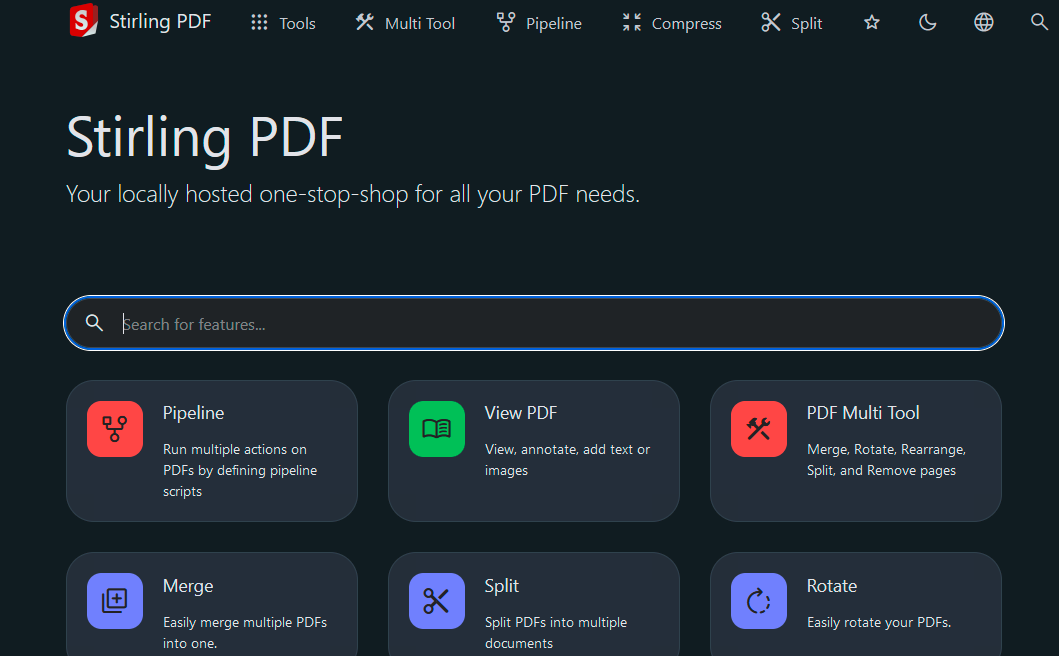Select Pipeline in the top navigation
Image resolution: width=1059 pixels, height=656 pixels.
[x=539, y=23]
